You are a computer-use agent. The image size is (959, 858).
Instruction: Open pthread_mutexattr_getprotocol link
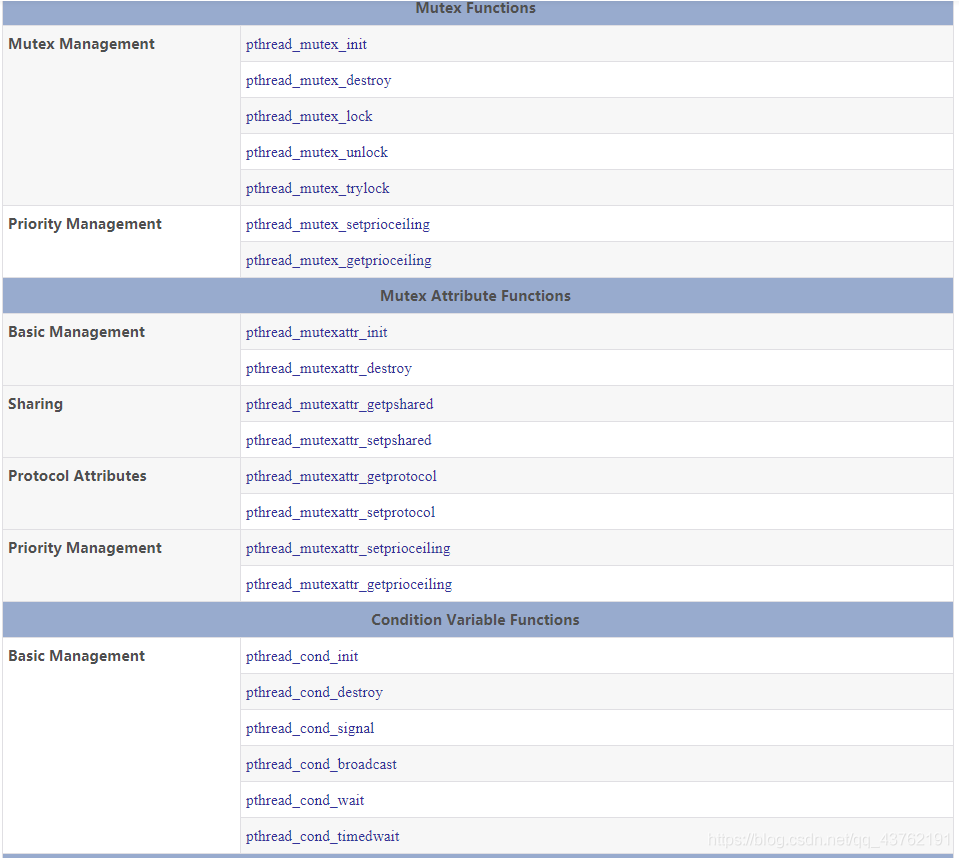(x=341, y=476)
